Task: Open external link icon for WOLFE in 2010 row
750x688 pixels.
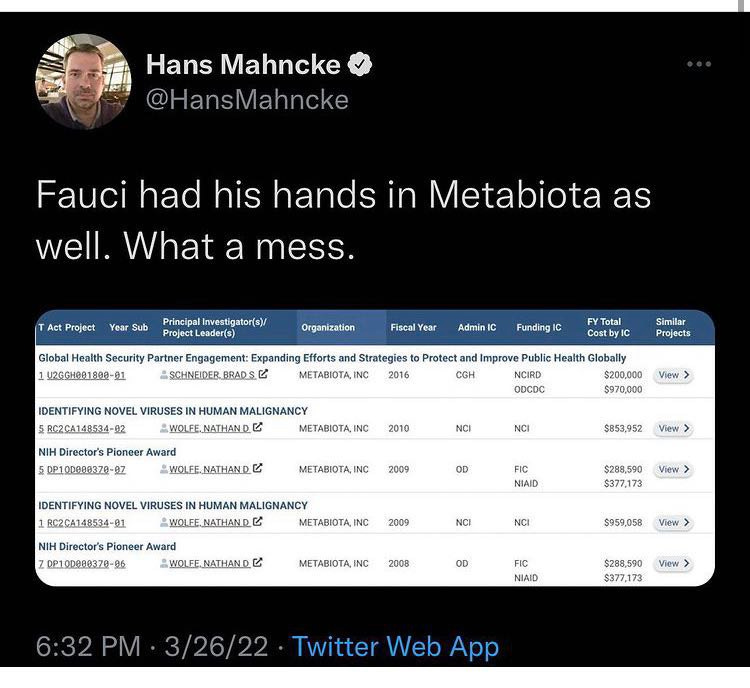Action: (x=257, y=427)
